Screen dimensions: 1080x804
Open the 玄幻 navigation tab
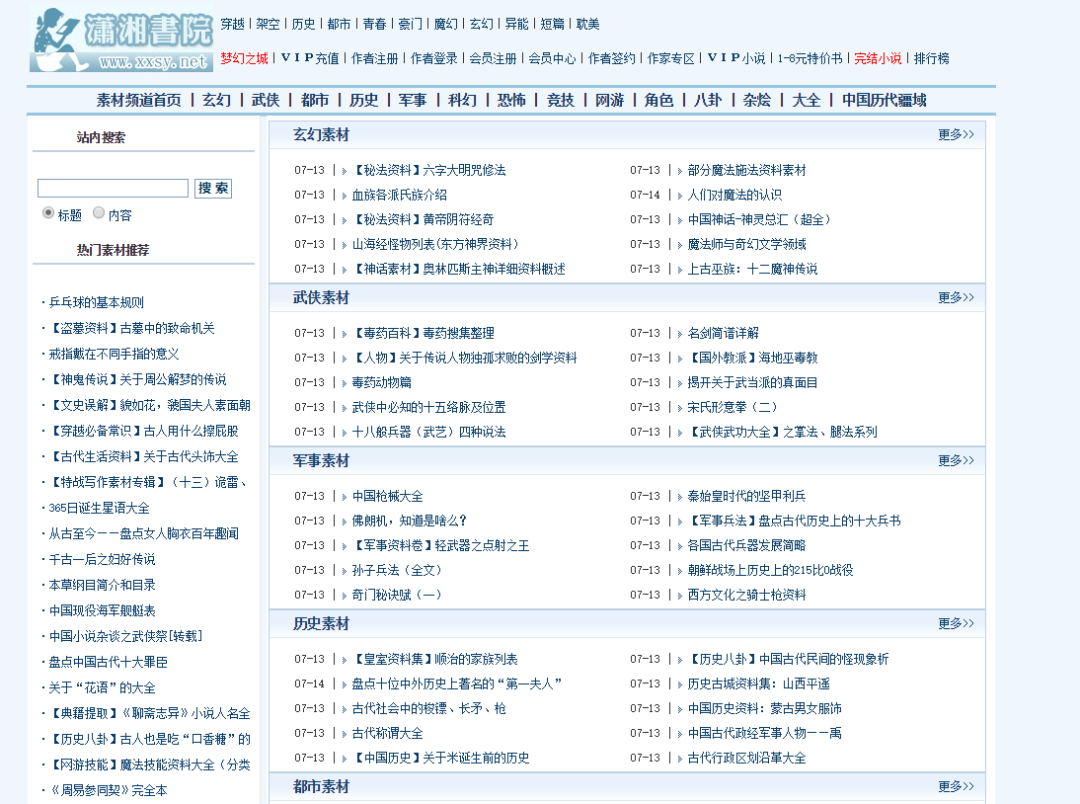[x=216, y=101]
